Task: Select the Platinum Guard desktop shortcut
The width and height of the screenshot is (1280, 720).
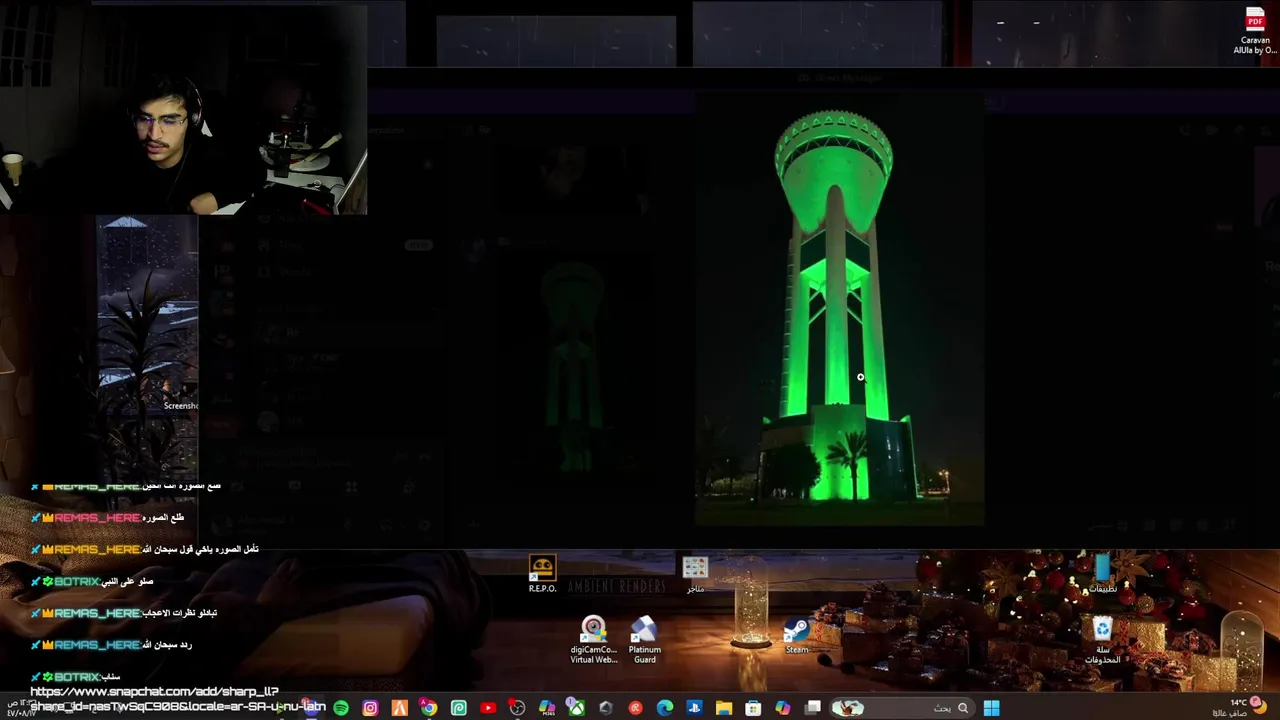Action: [645, 640]
